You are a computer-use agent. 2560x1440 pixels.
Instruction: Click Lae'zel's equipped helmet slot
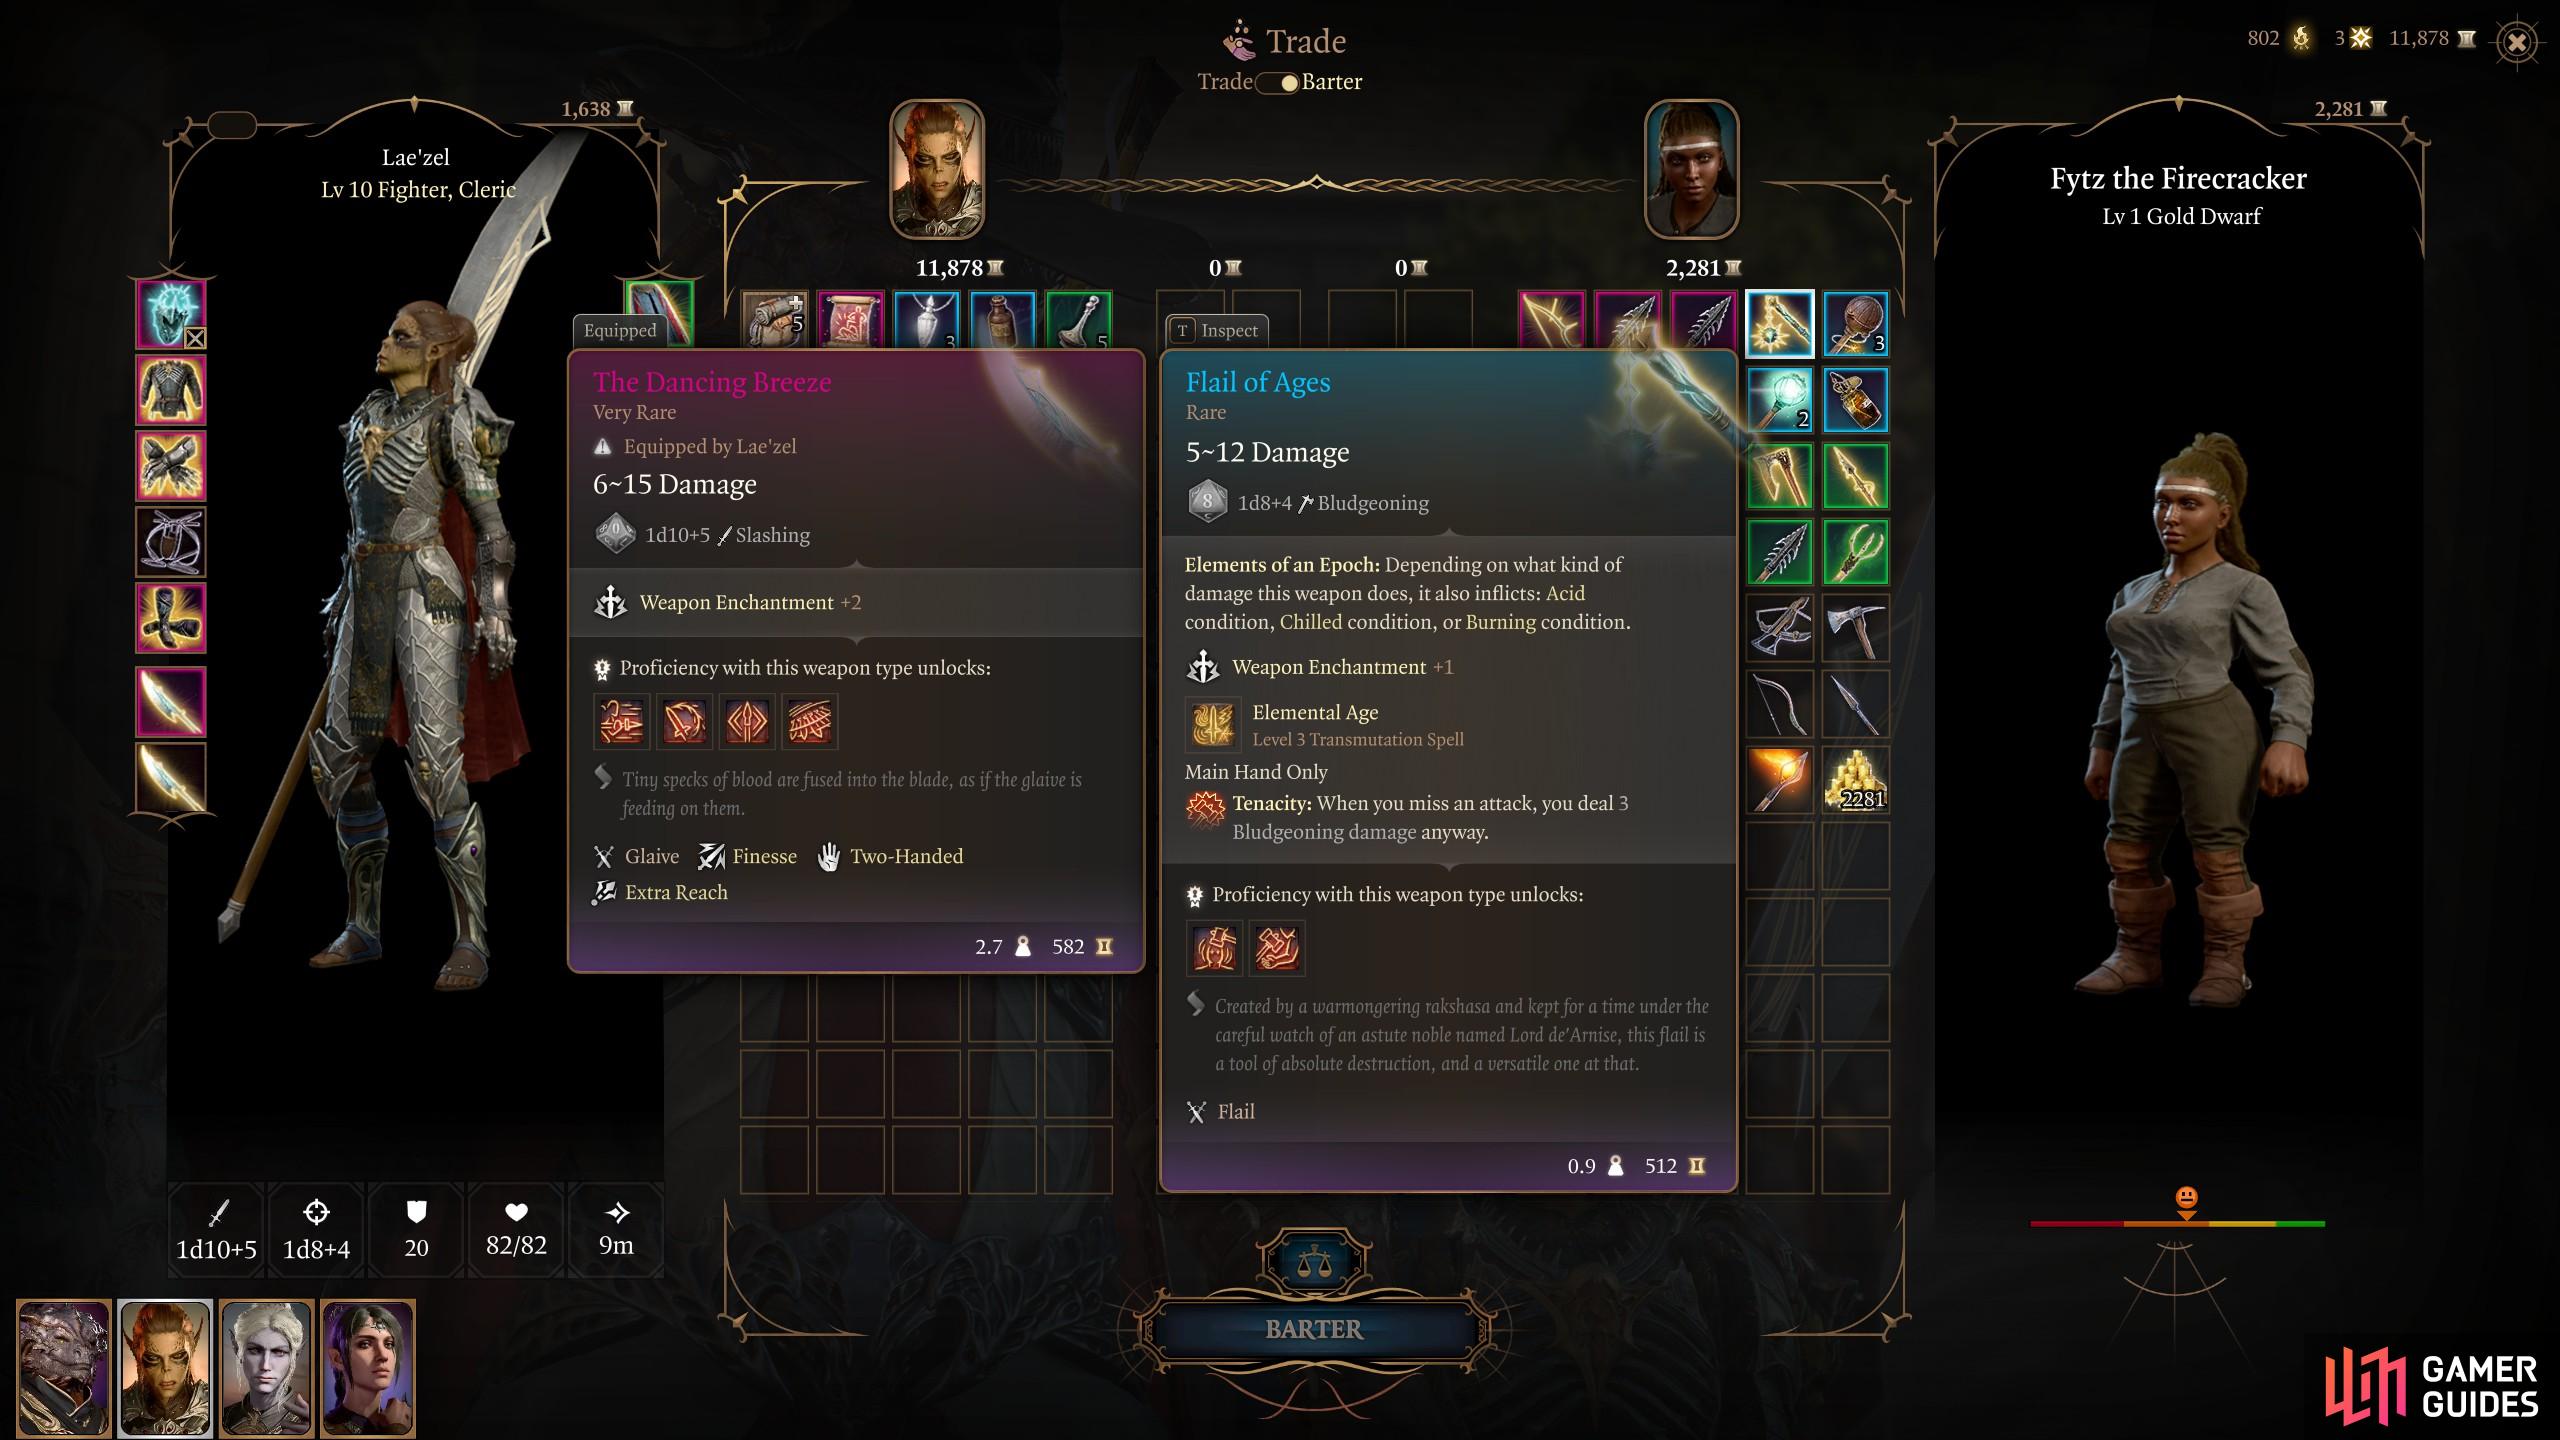click(171, 314)
